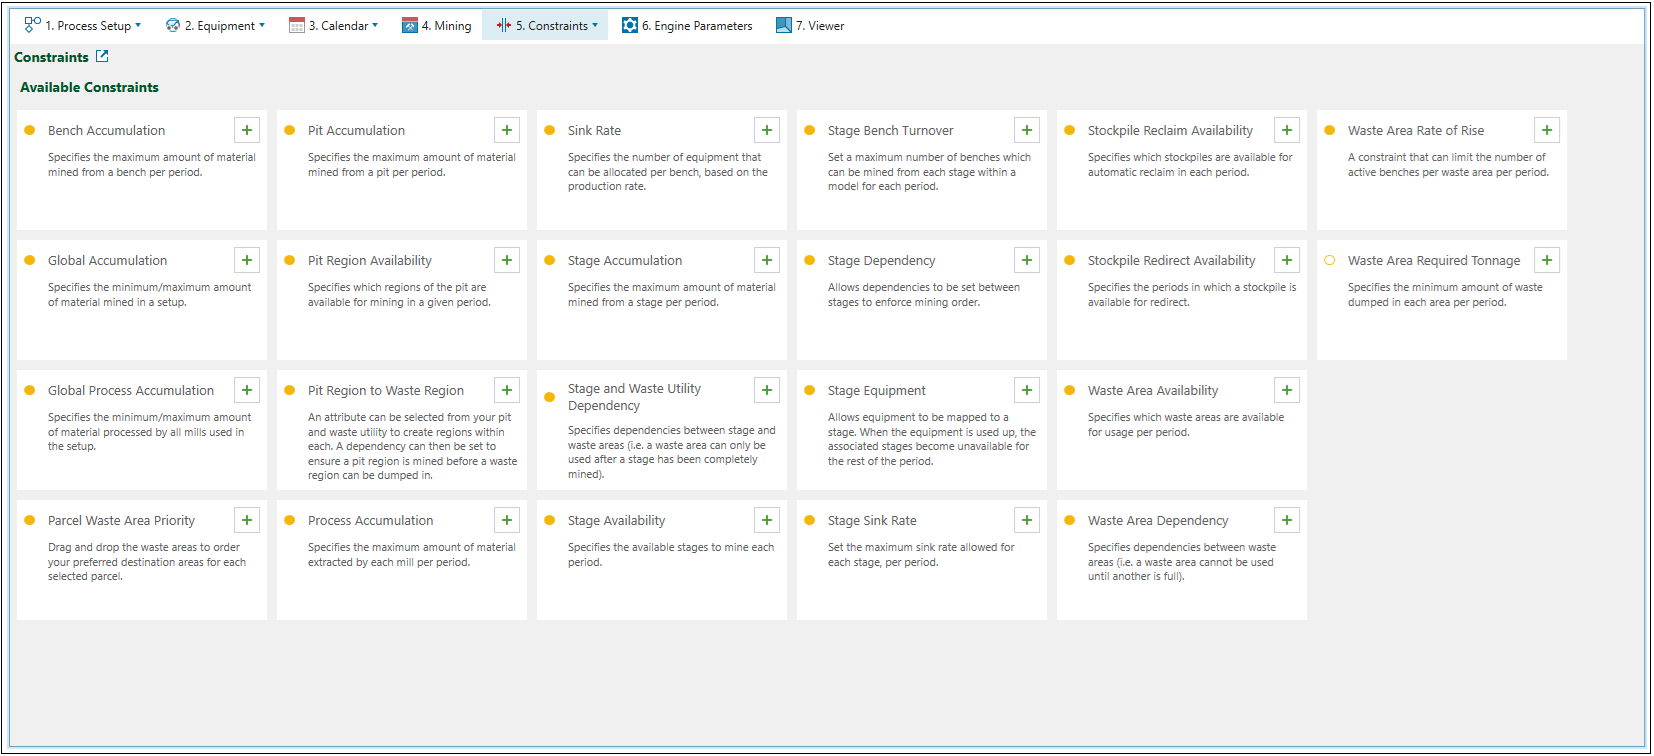
Task: Open the Viewer tab
Action: coord(810,26)
